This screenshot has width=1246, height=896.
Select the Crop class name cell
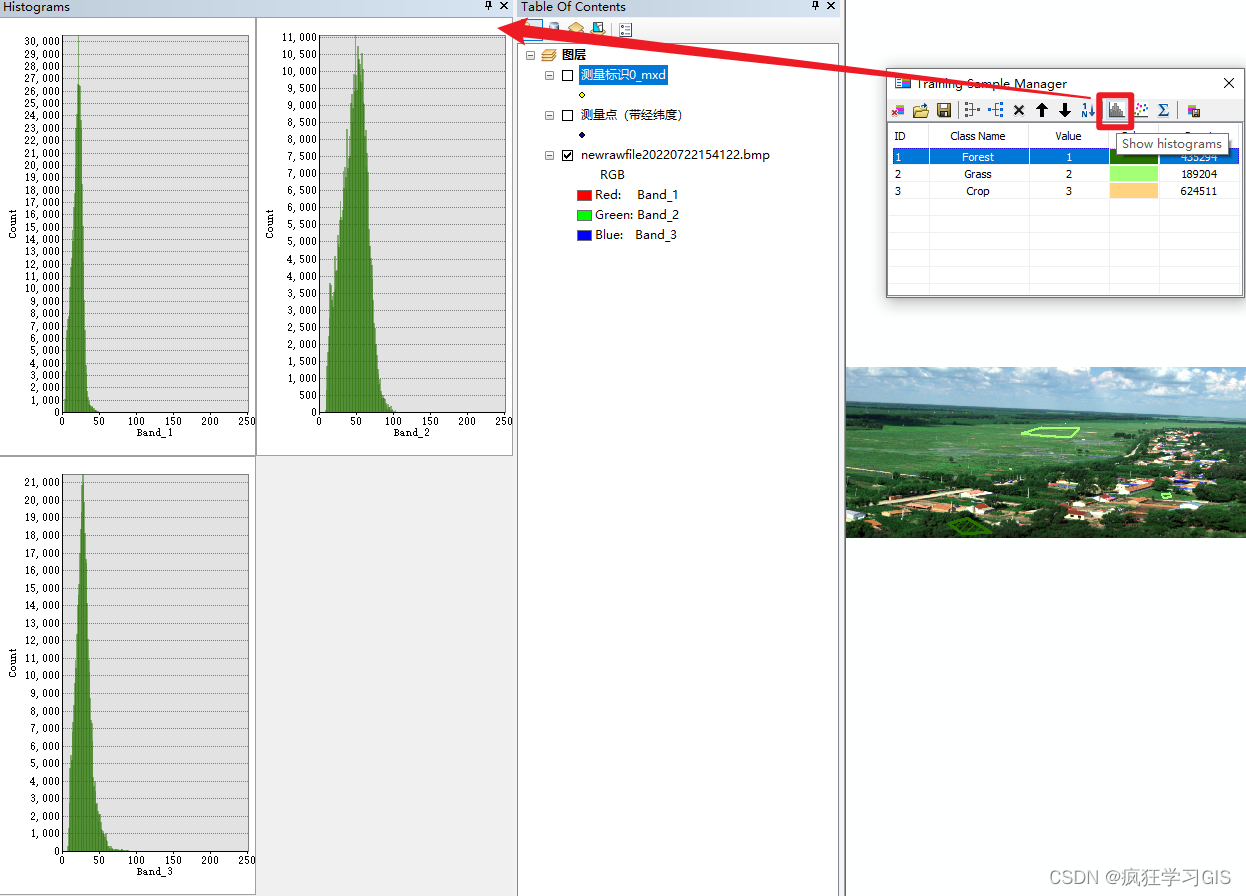pos(978,191)
